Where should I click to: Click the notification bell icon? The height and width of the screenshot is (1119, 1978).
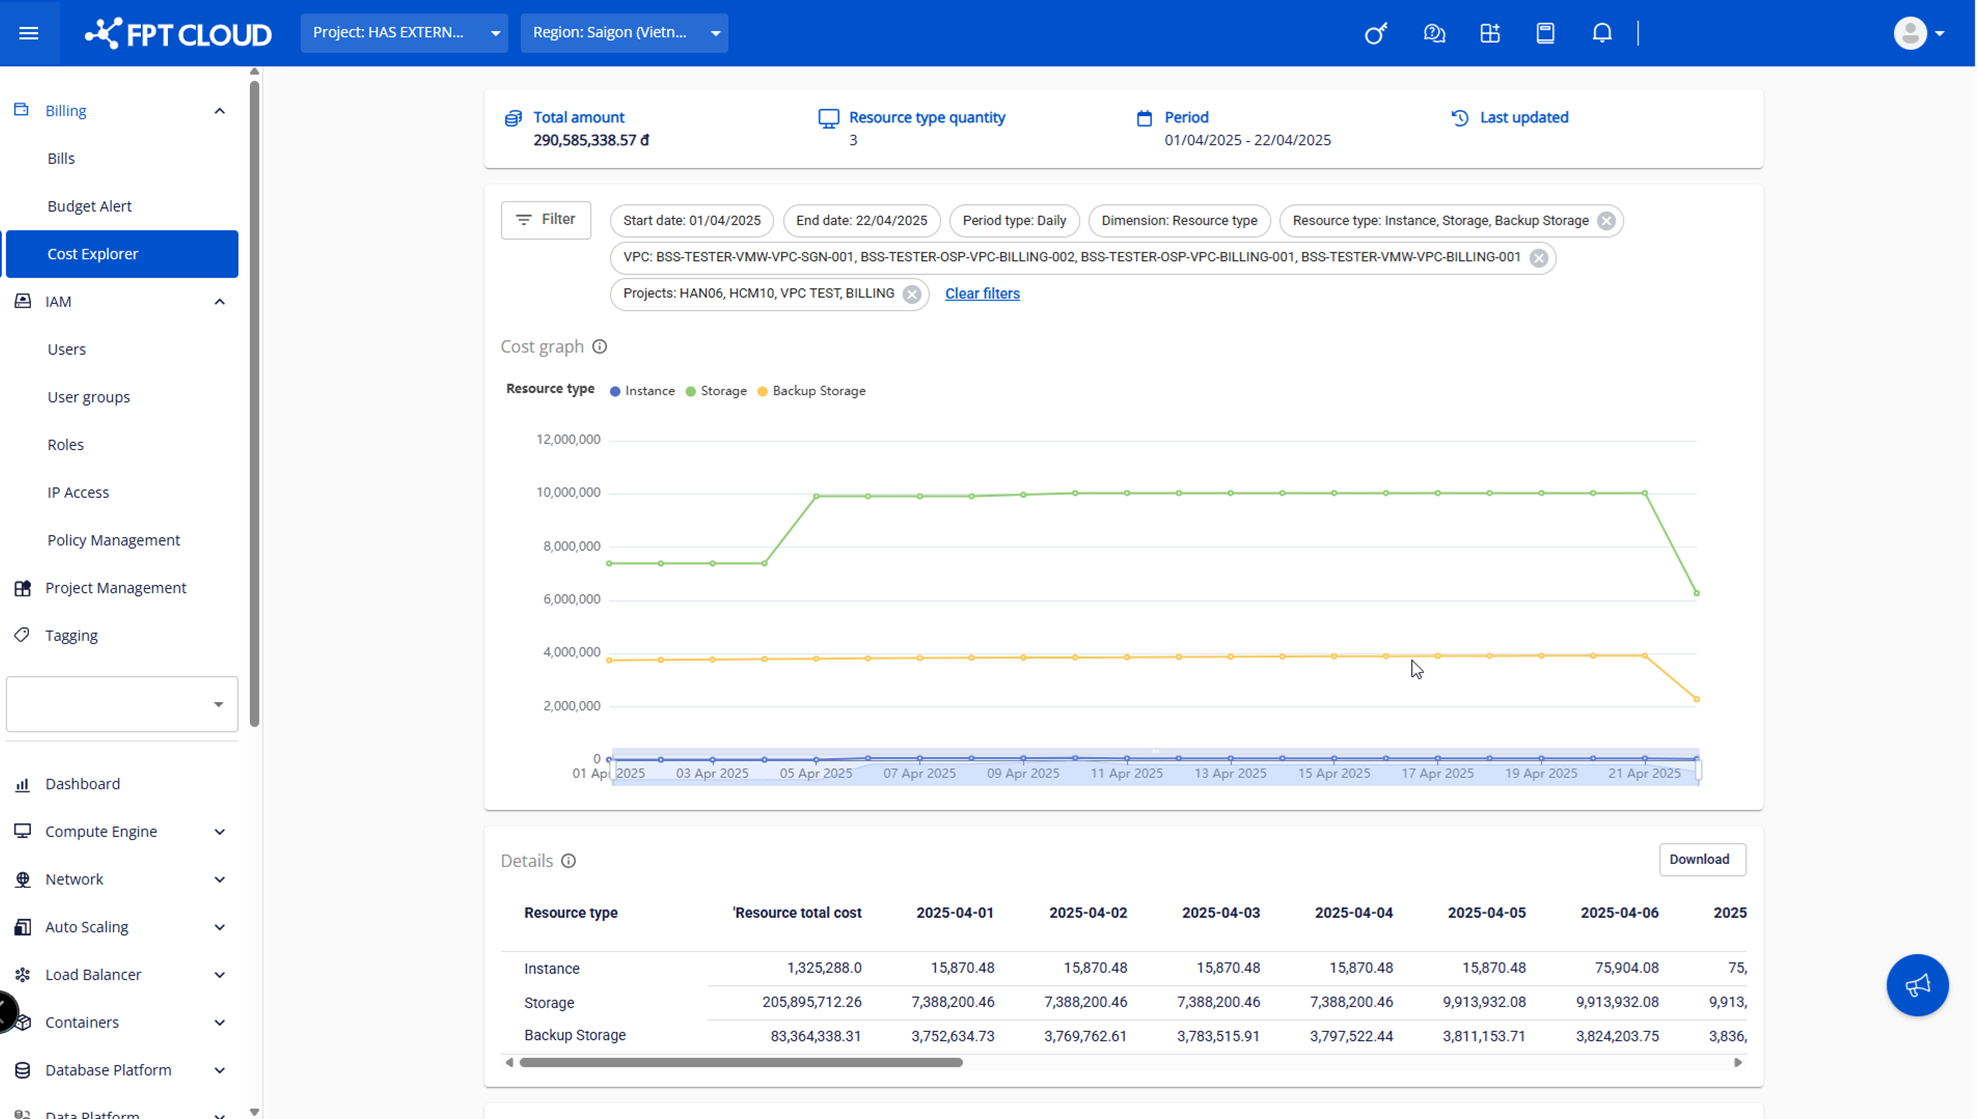pyautogui.click(x=1602, y=33)
